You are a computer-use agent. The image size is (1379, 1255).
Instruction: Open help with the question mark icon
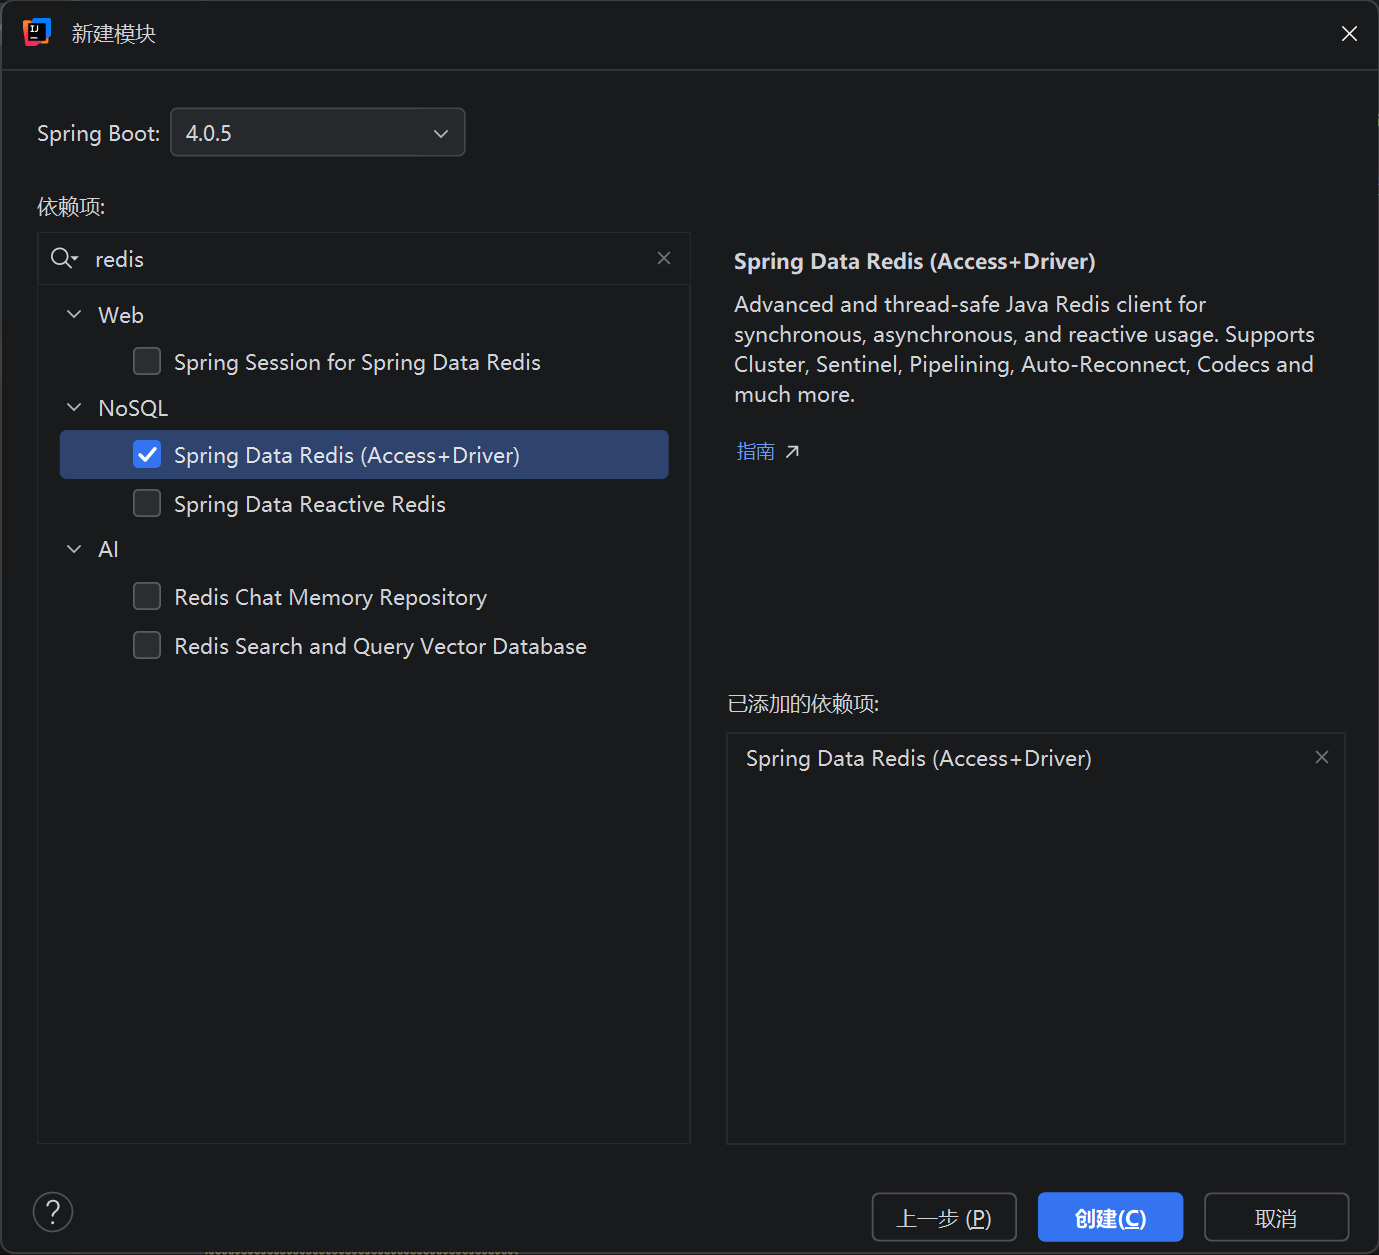[x=53, y=1212]
